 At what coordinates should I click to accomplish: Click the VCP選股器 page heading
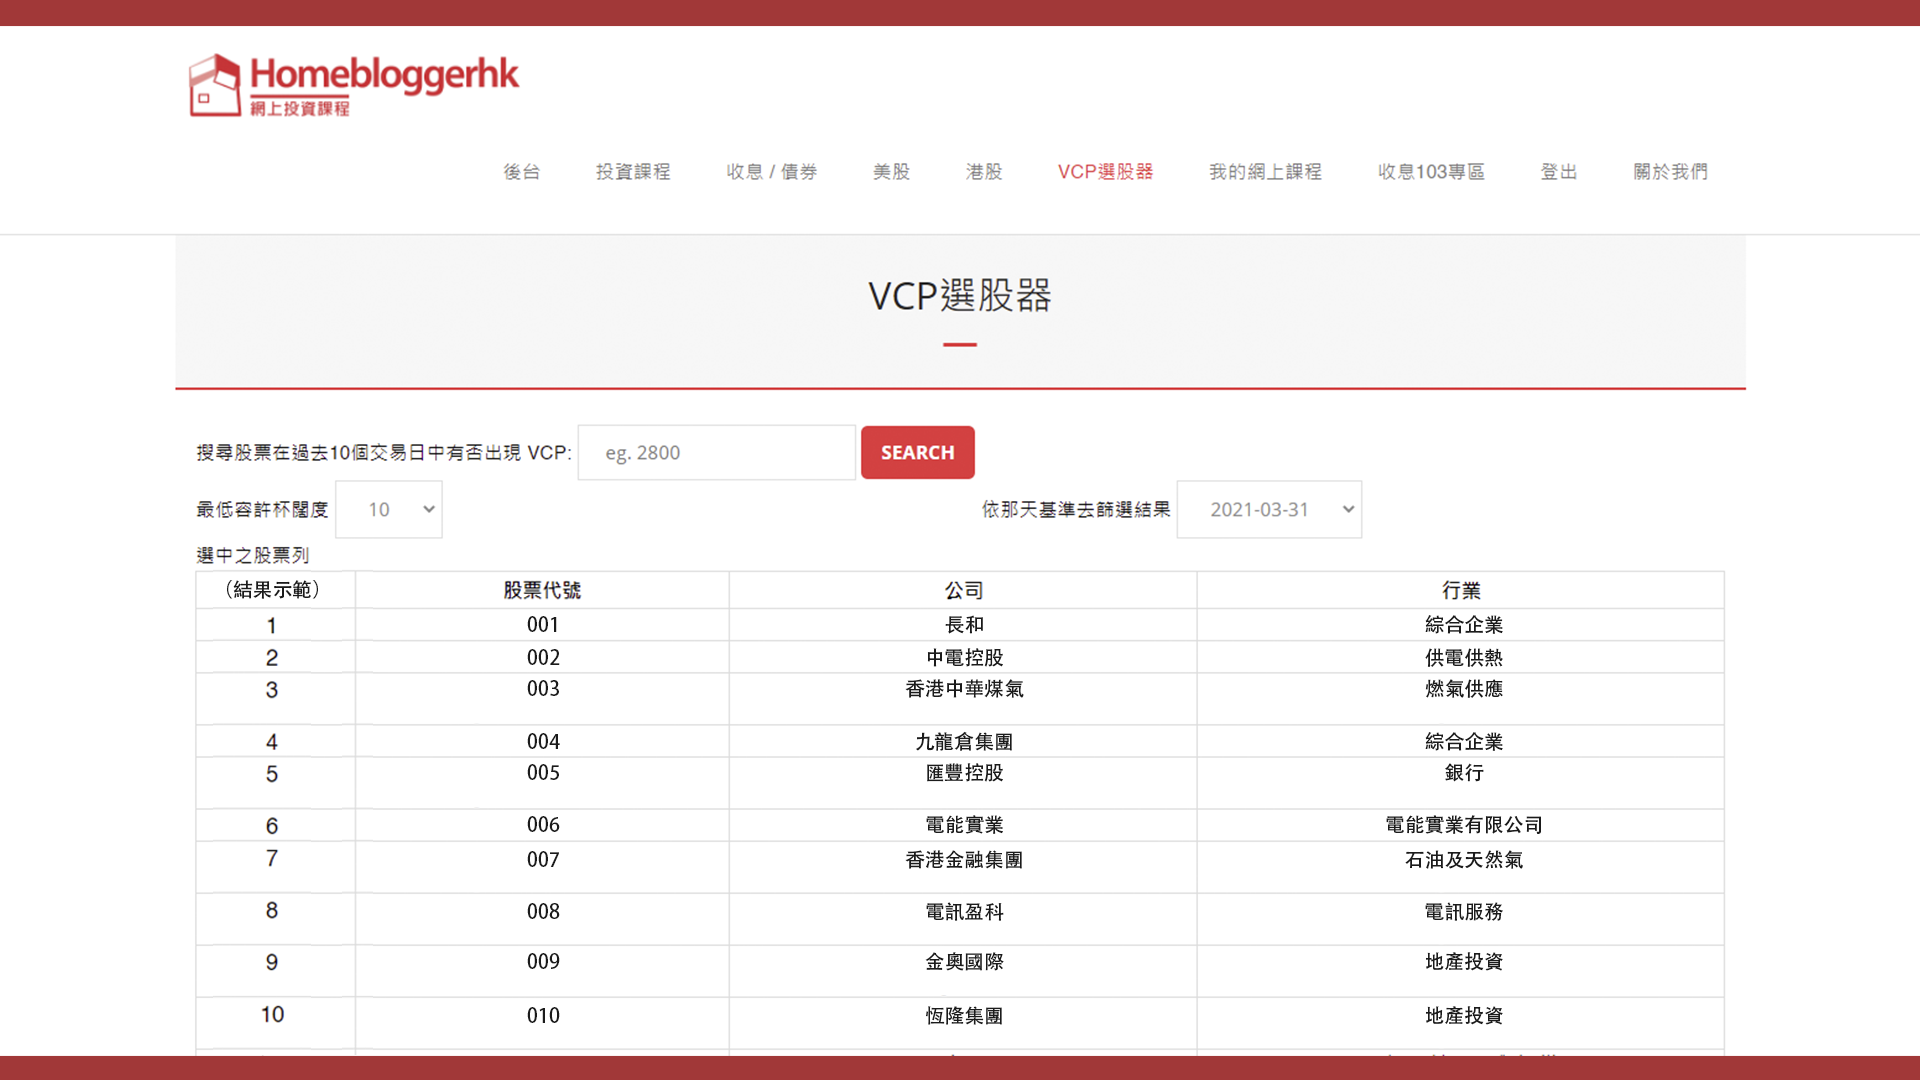click(x=959, y=296)
